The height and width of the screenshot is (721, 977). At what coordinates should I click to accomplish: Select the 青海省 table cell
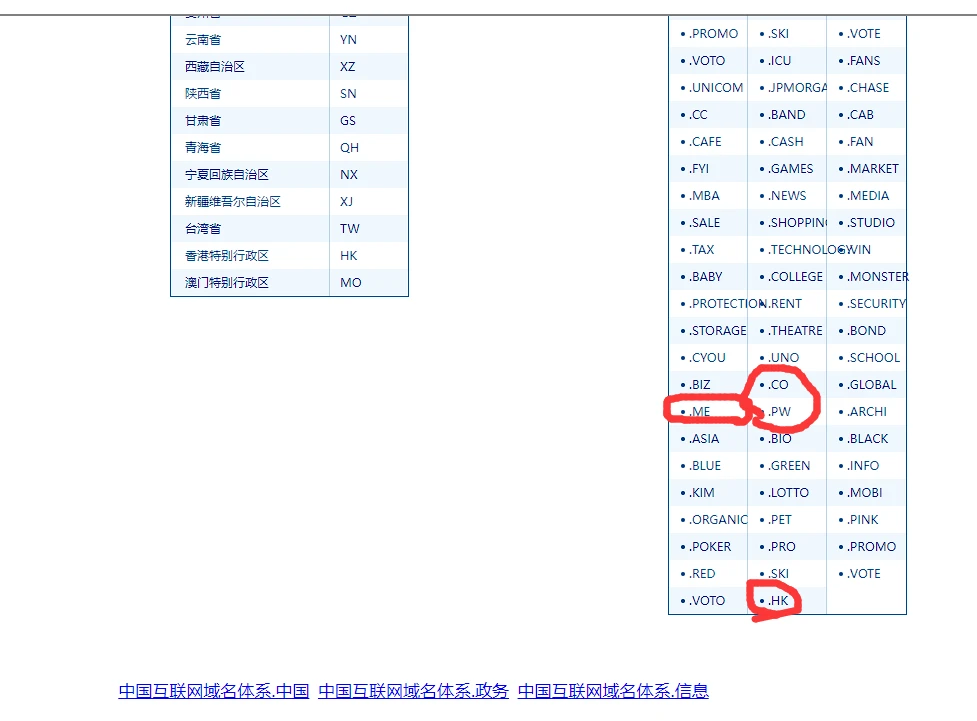[x=250, y=148]
